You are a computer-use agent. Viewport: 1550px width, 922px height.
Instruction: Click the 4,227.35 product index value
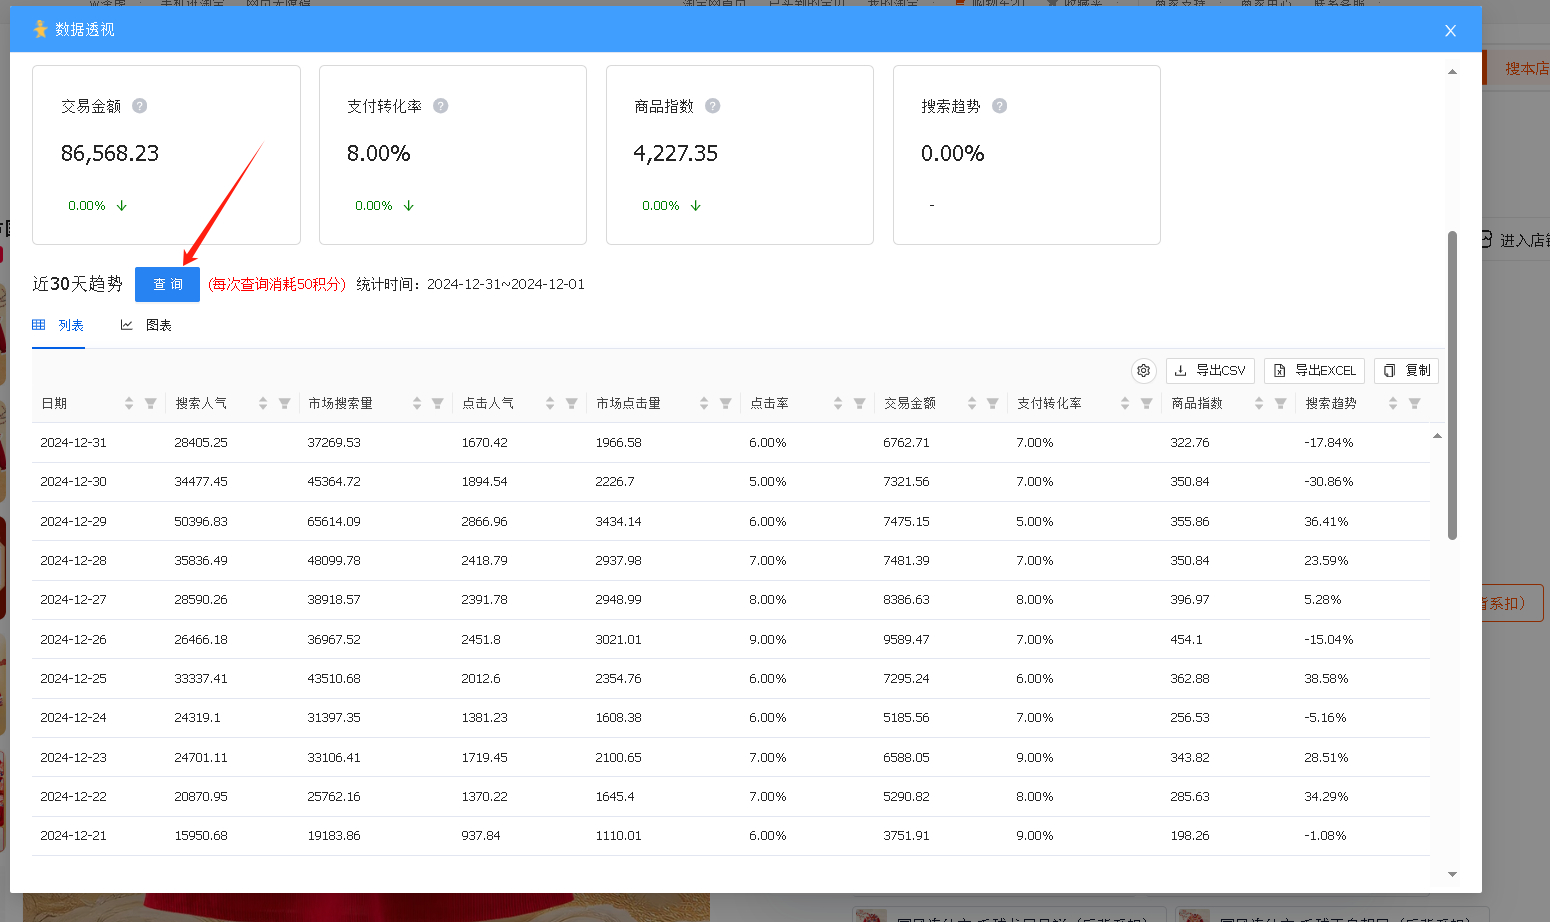click(x=676, y=154)
